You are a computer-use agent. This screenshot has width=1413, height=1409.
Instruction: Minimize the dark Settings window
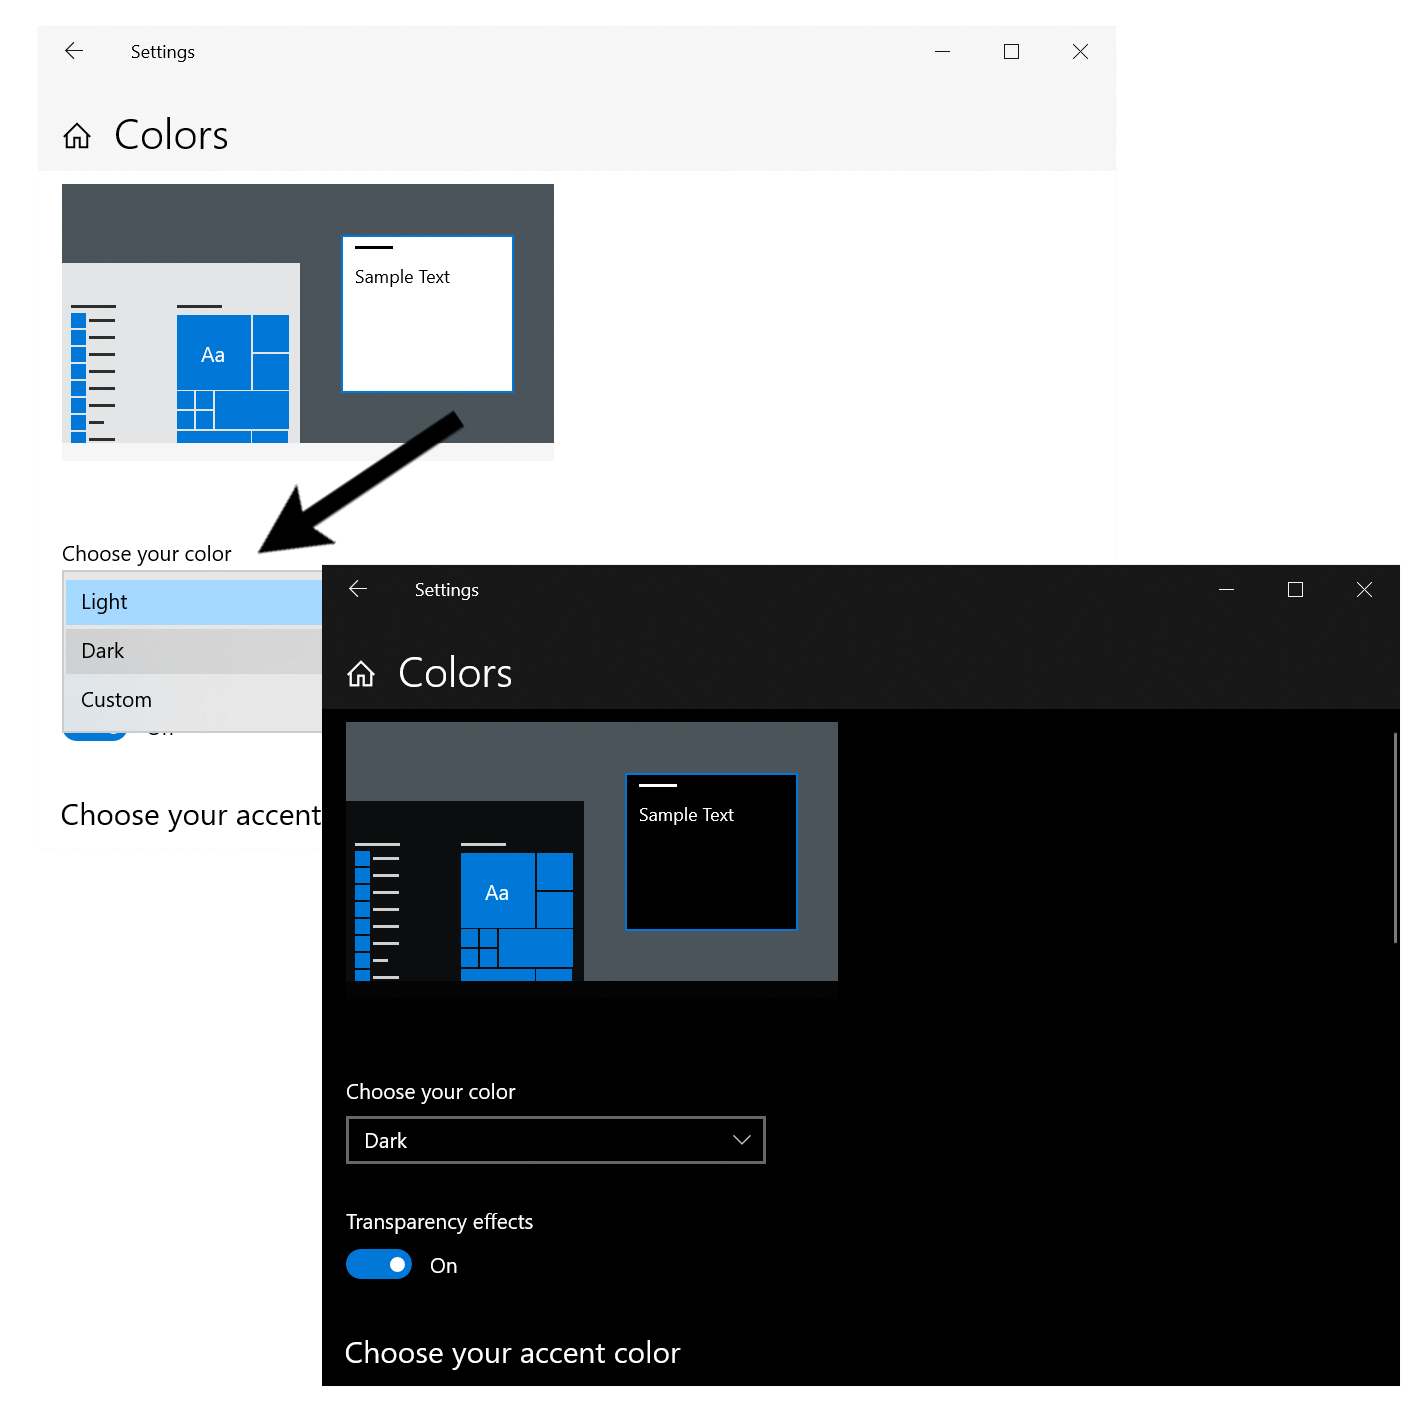click(x=1226, y=590)
